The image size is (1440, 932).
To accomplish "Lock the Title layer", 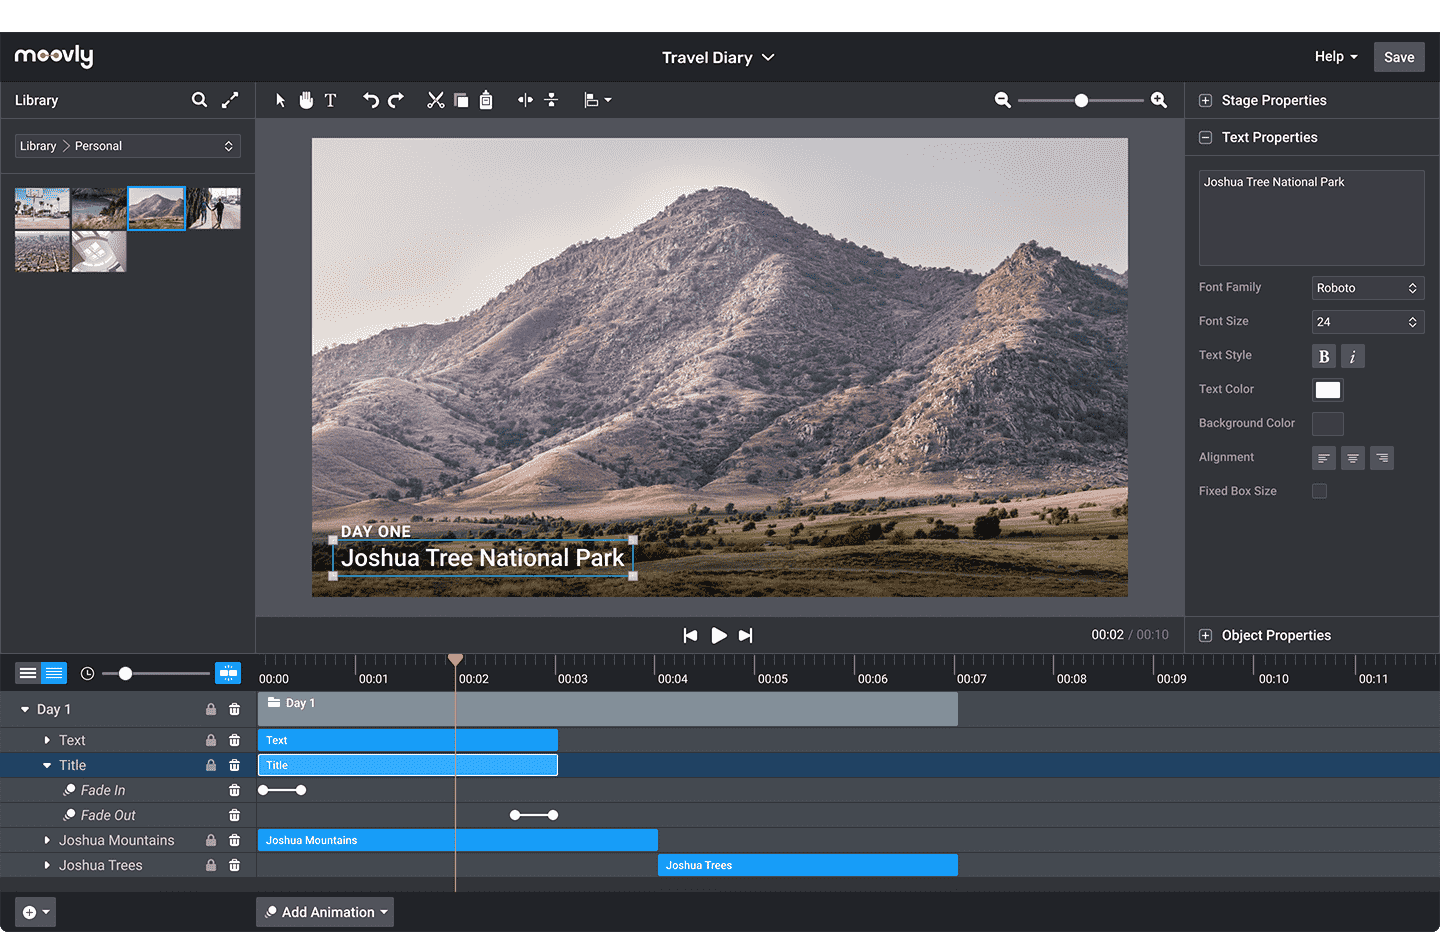I will point(211,765).
